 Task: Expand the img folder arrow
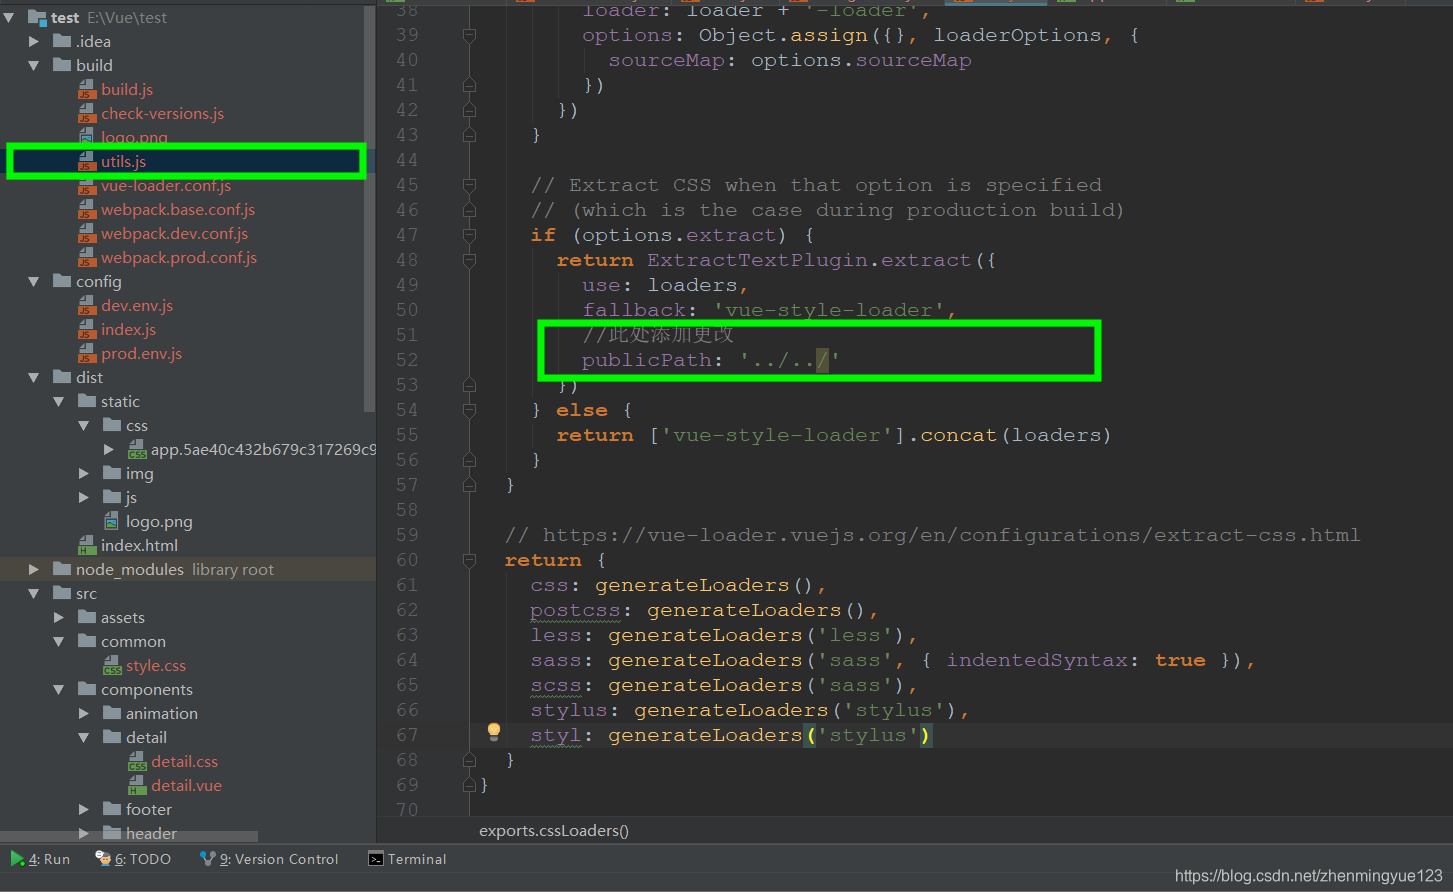pos(84,473)
